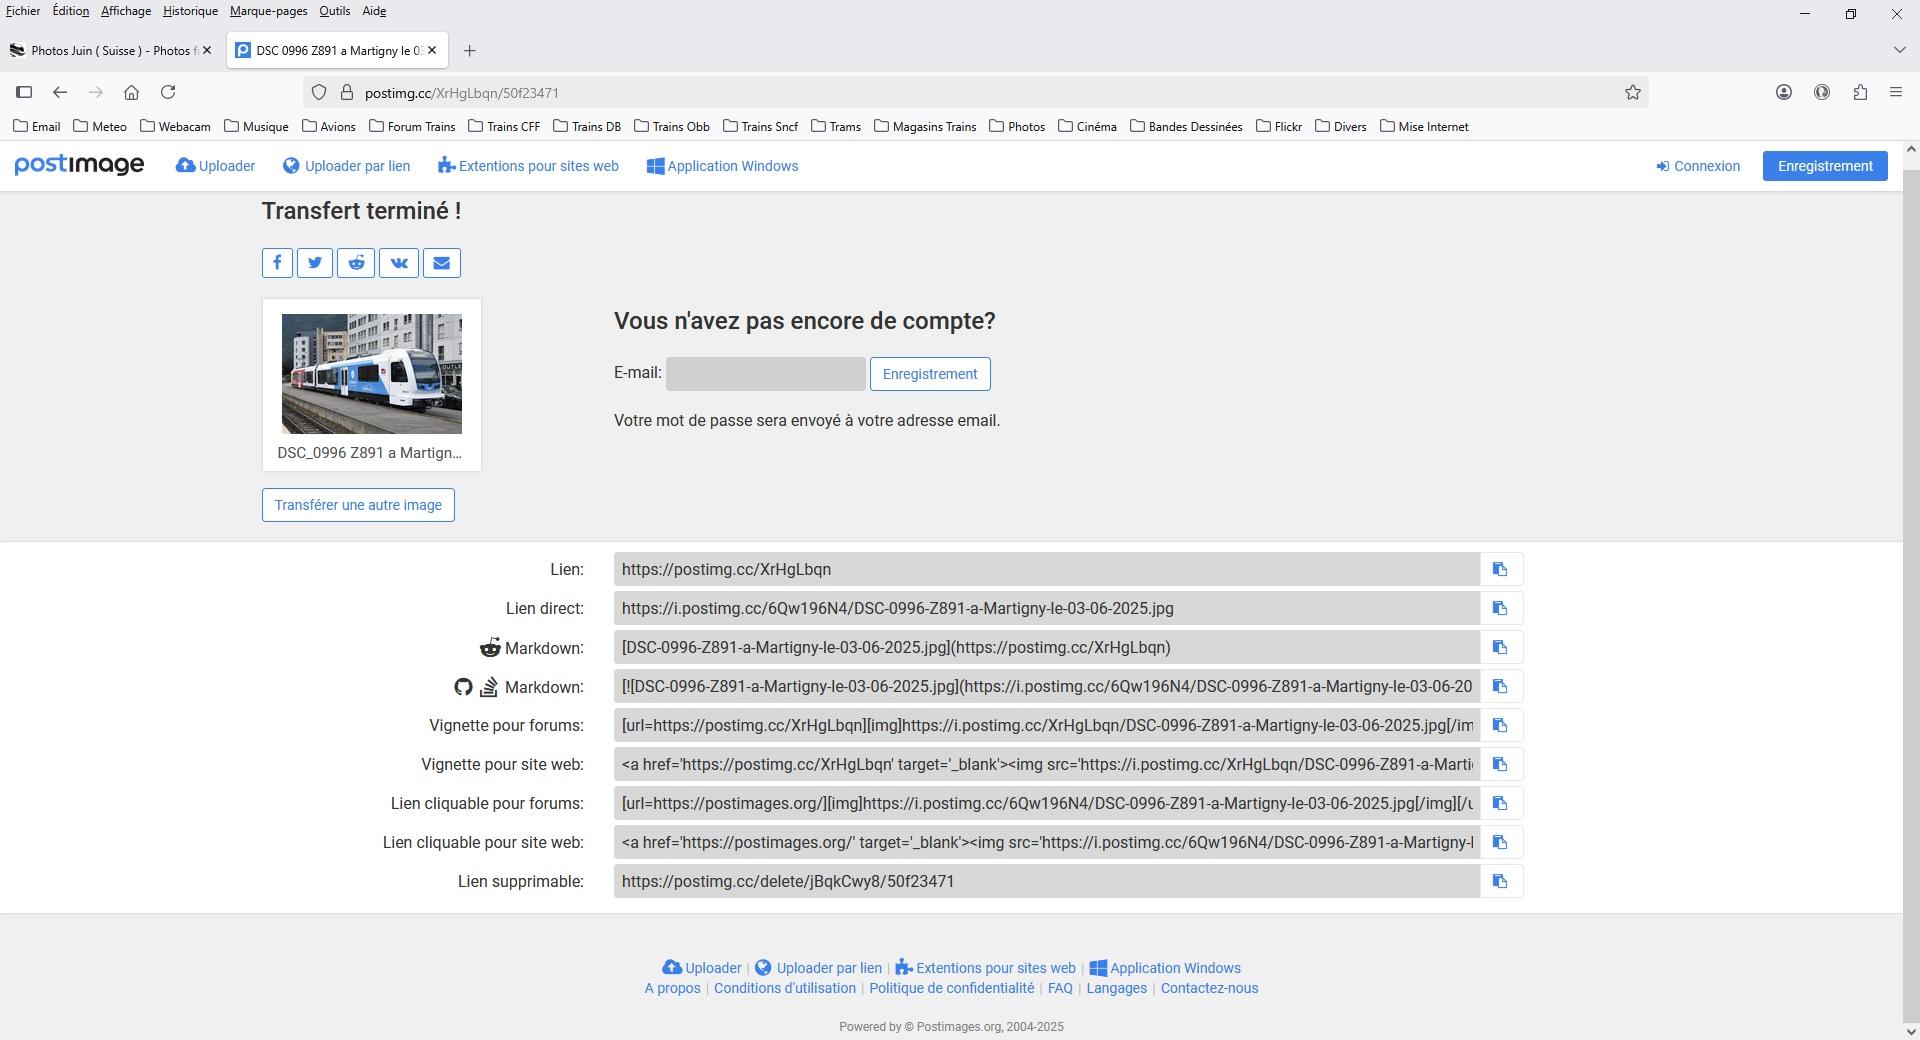The image size is (1920, 1040).
Task: Open the Trains CFF bookmarks folder
Action: [505, 126]
